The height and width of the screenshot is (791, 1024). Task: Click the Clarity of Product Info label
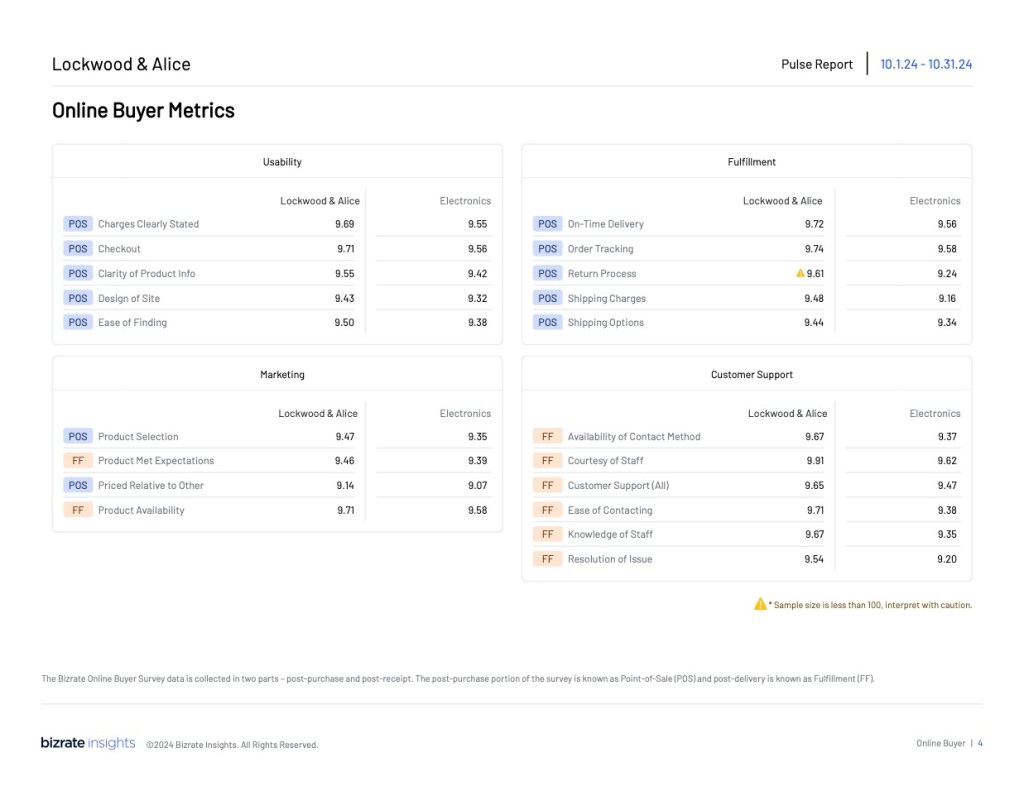pos(146,274)
